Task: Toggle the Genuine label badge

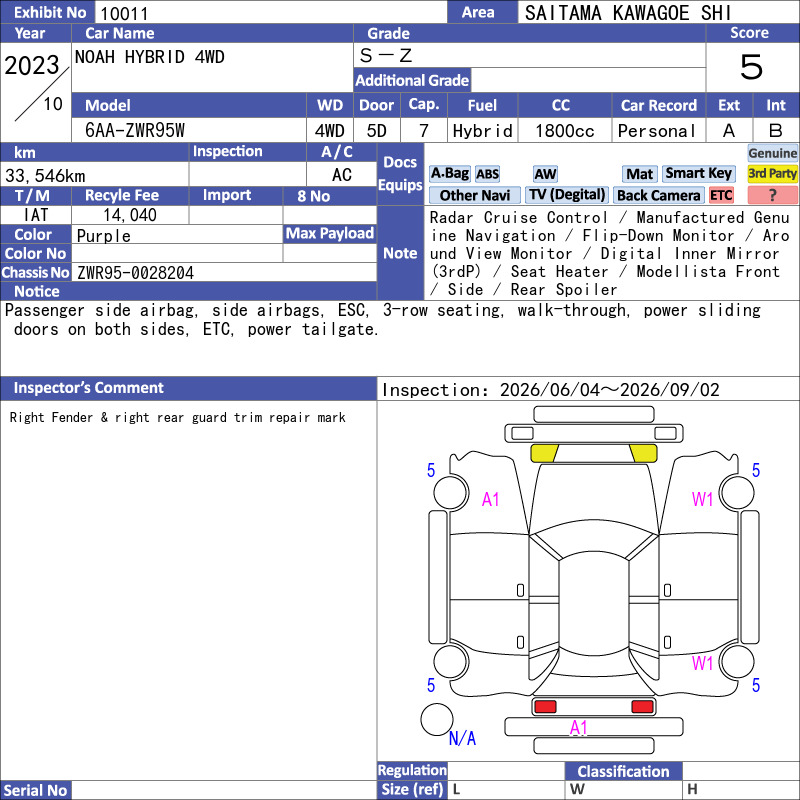Action: pyautogui.click(x=772, y=153)
